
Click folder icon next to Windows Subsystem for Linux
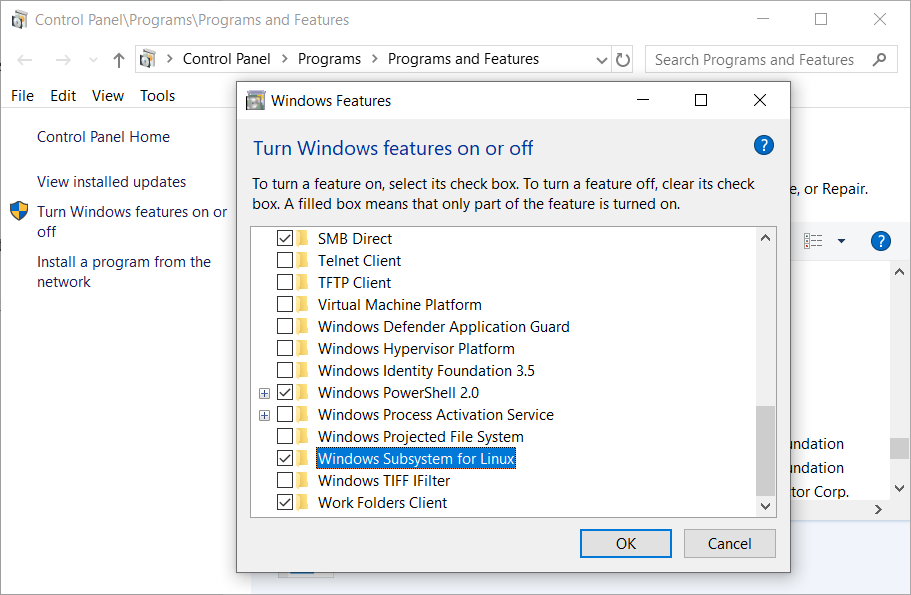[302, 458]
